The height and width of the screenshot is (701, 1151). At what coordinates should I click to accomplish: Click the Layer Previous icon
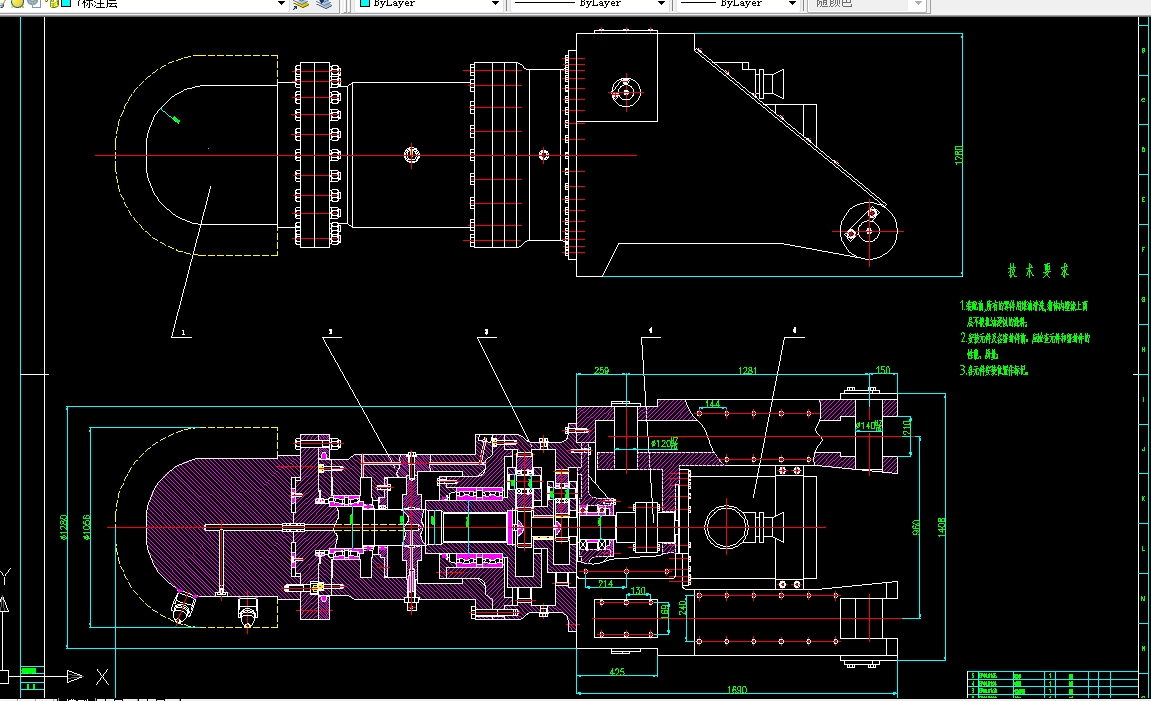(x=324, y=4)
